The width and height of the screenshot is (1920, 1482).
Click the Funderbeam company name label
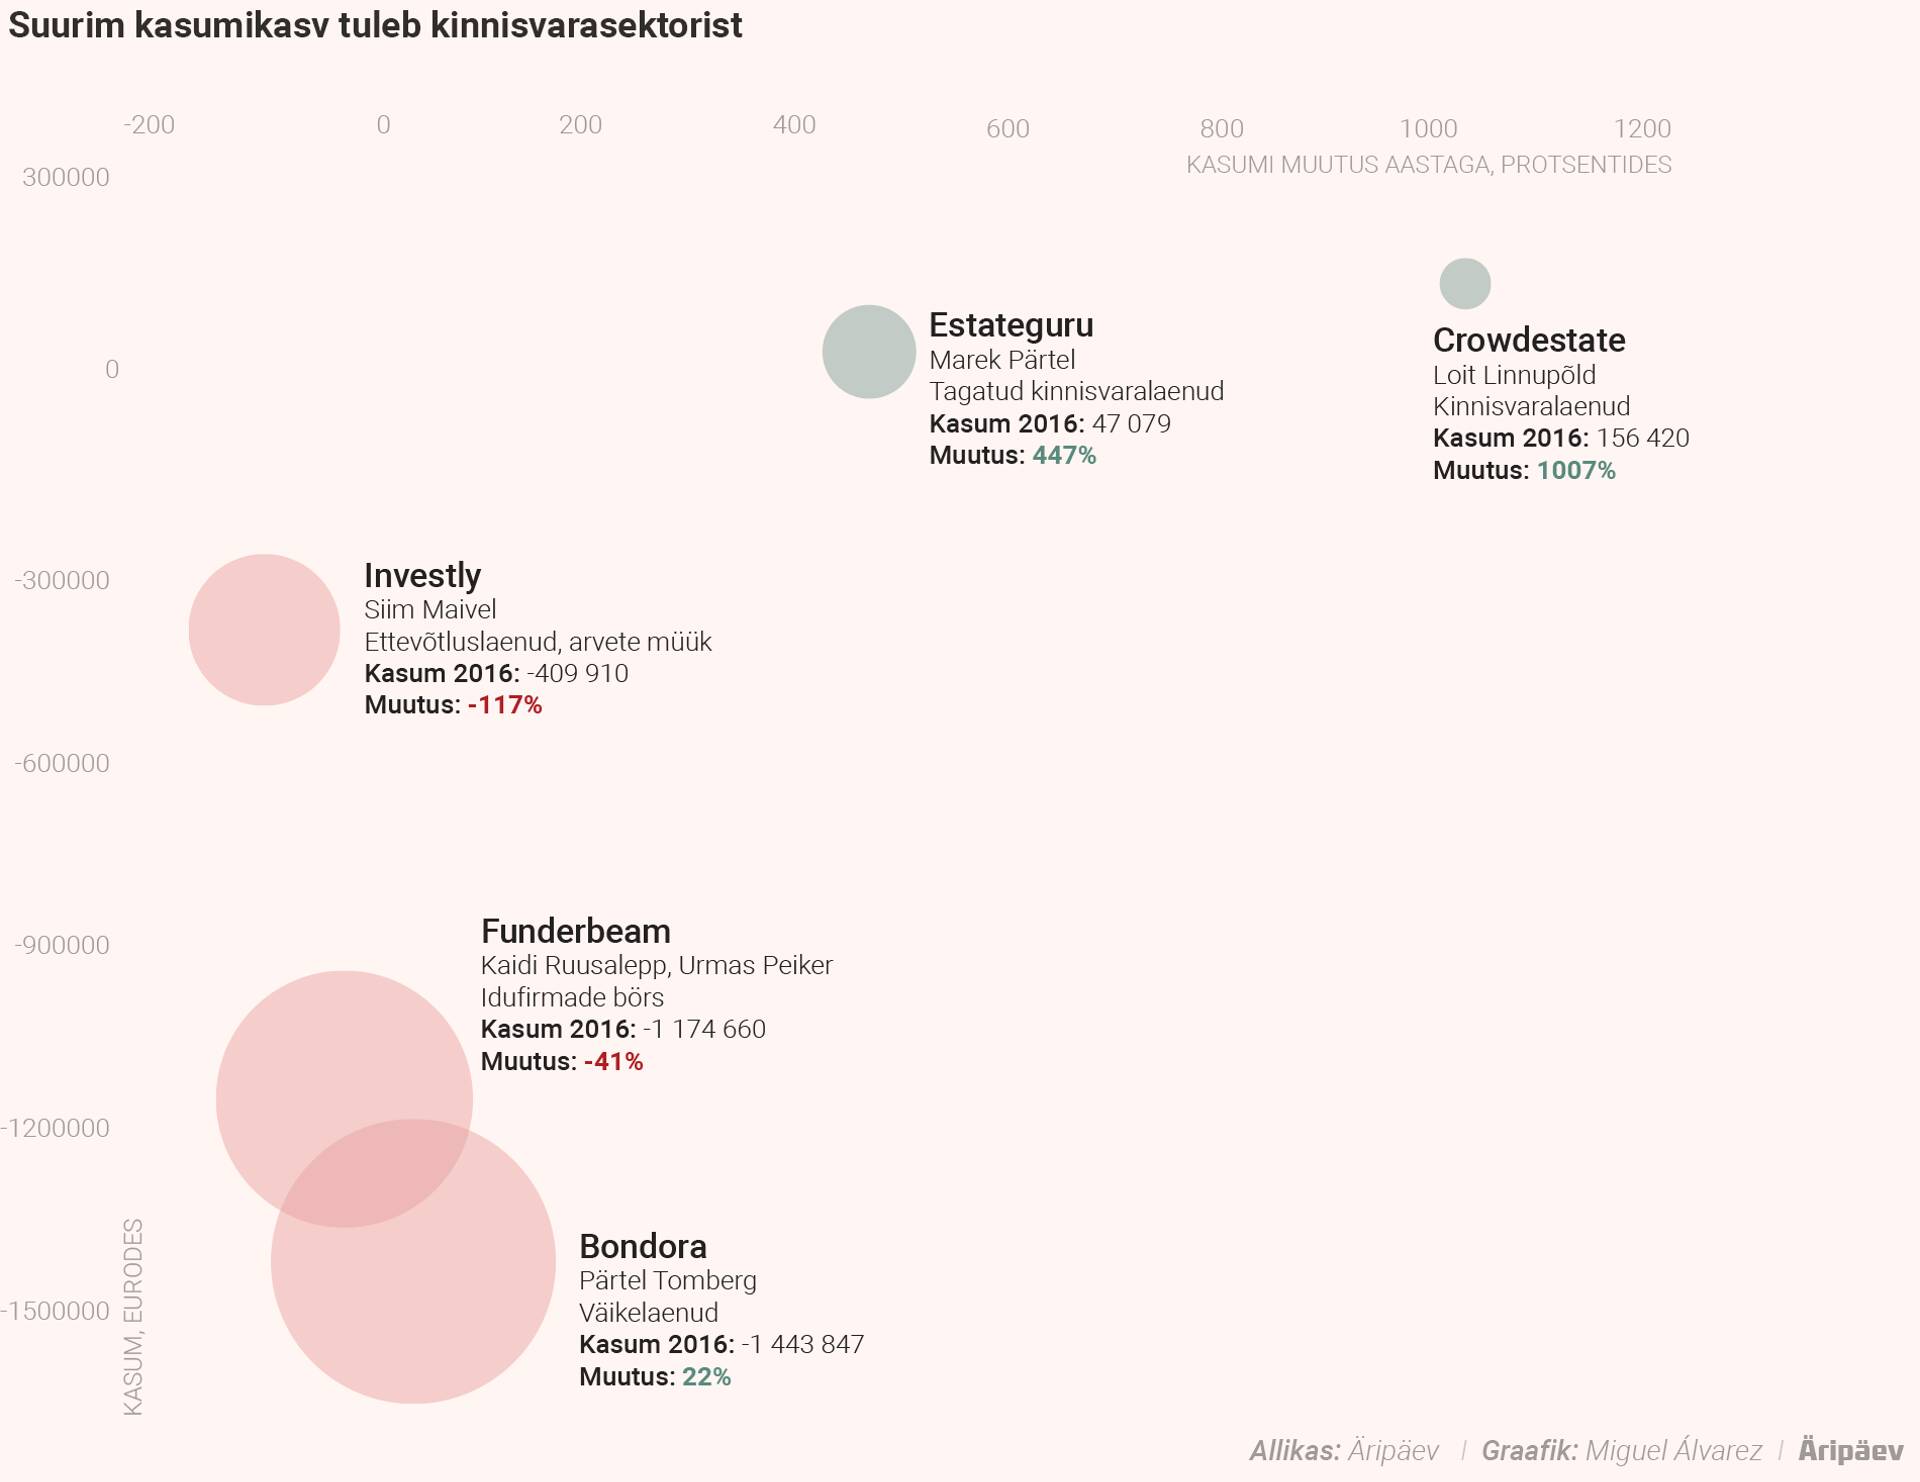tap(575, 931)
